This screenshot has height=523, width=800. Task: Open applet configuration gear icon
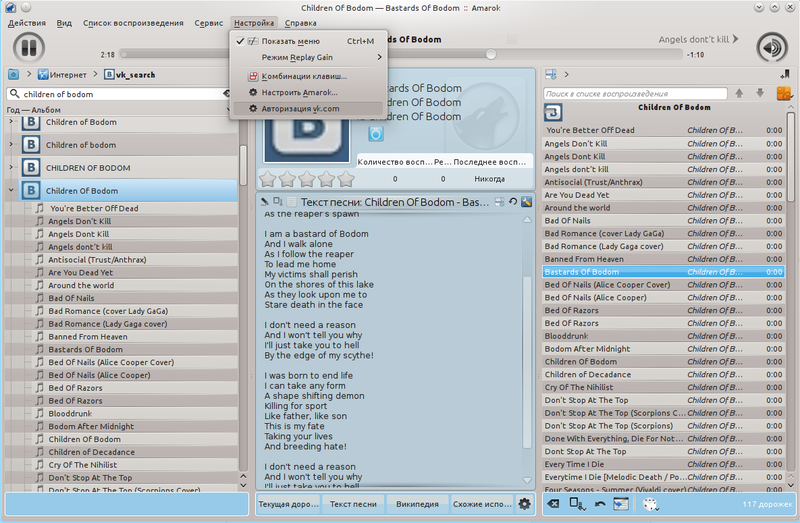[524, 504]
